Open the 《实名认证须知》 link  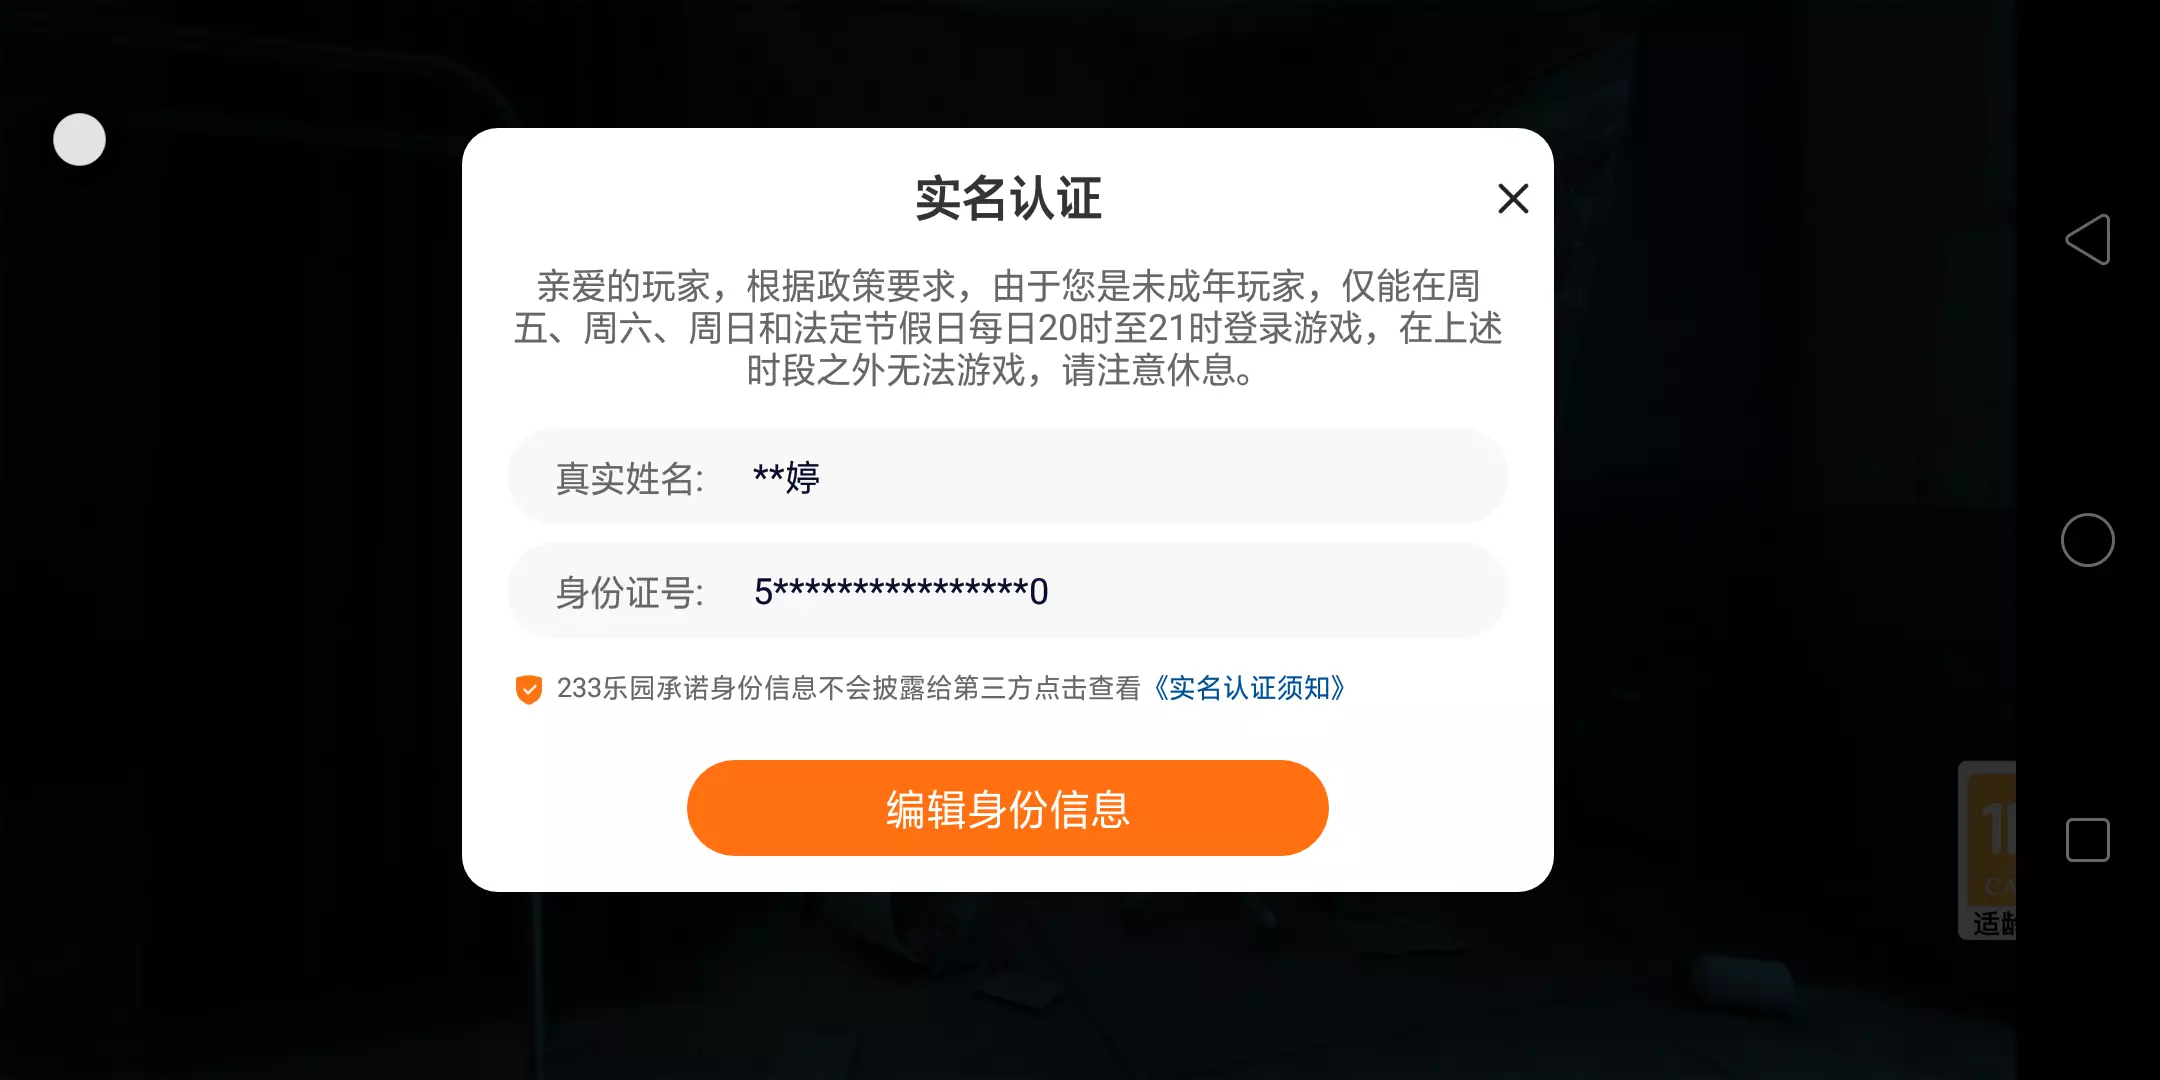pyautogui.click(x=1248, y=688)
